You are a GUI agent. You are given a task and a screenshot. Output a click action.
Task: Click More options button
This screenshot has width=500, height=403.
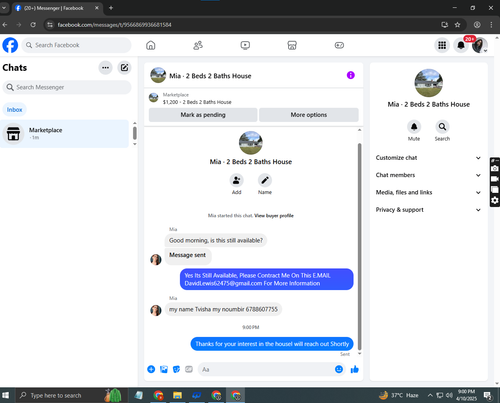pos(309,115)
